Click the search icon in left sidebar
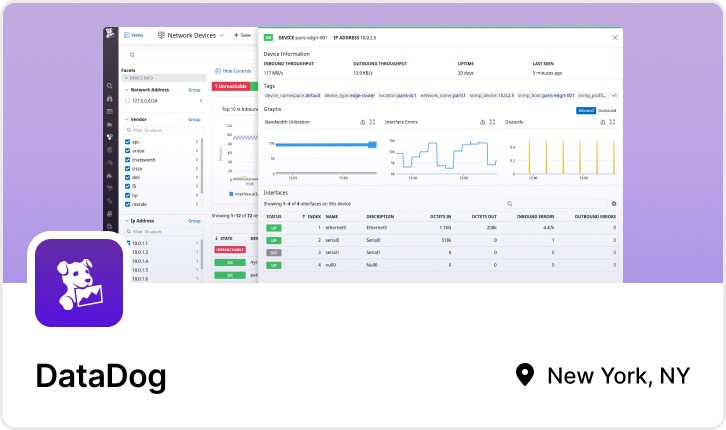This screenshot has width=726, height=430. 110,86
